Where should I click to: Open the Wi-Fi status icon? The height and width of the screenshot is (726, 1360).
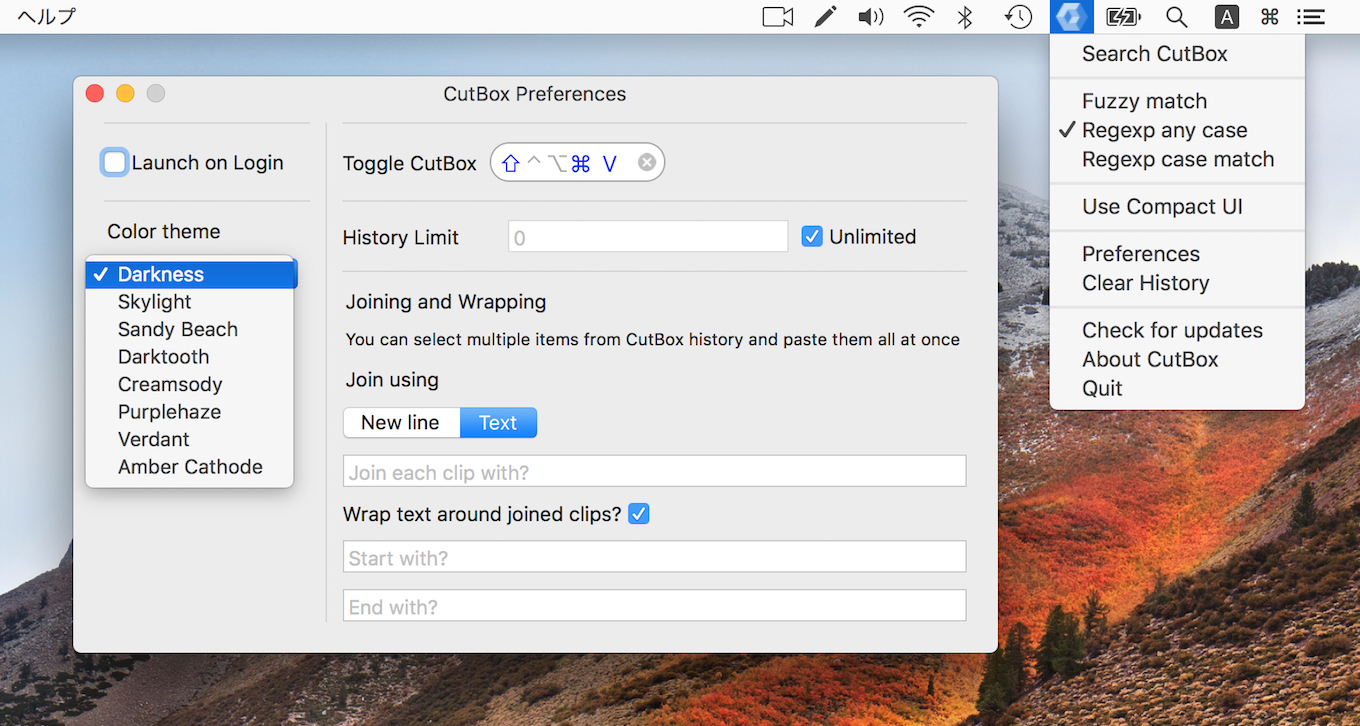point(918,17)
